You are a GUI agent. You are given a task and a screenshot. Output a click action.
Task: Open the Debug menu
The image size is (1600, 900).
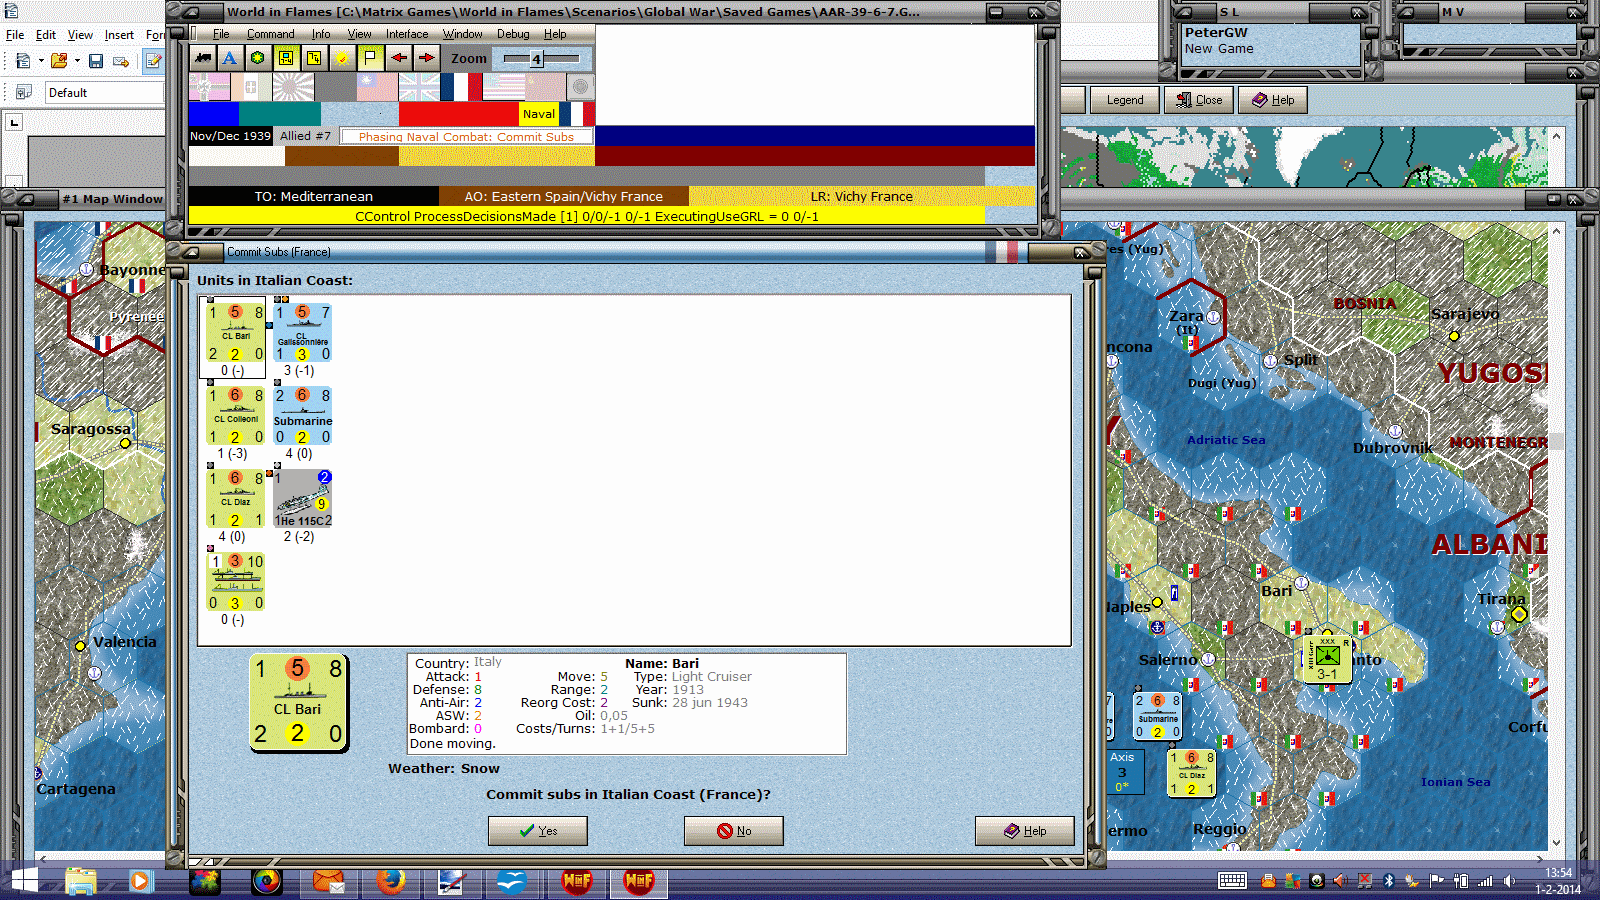click(x=513, y=34)
